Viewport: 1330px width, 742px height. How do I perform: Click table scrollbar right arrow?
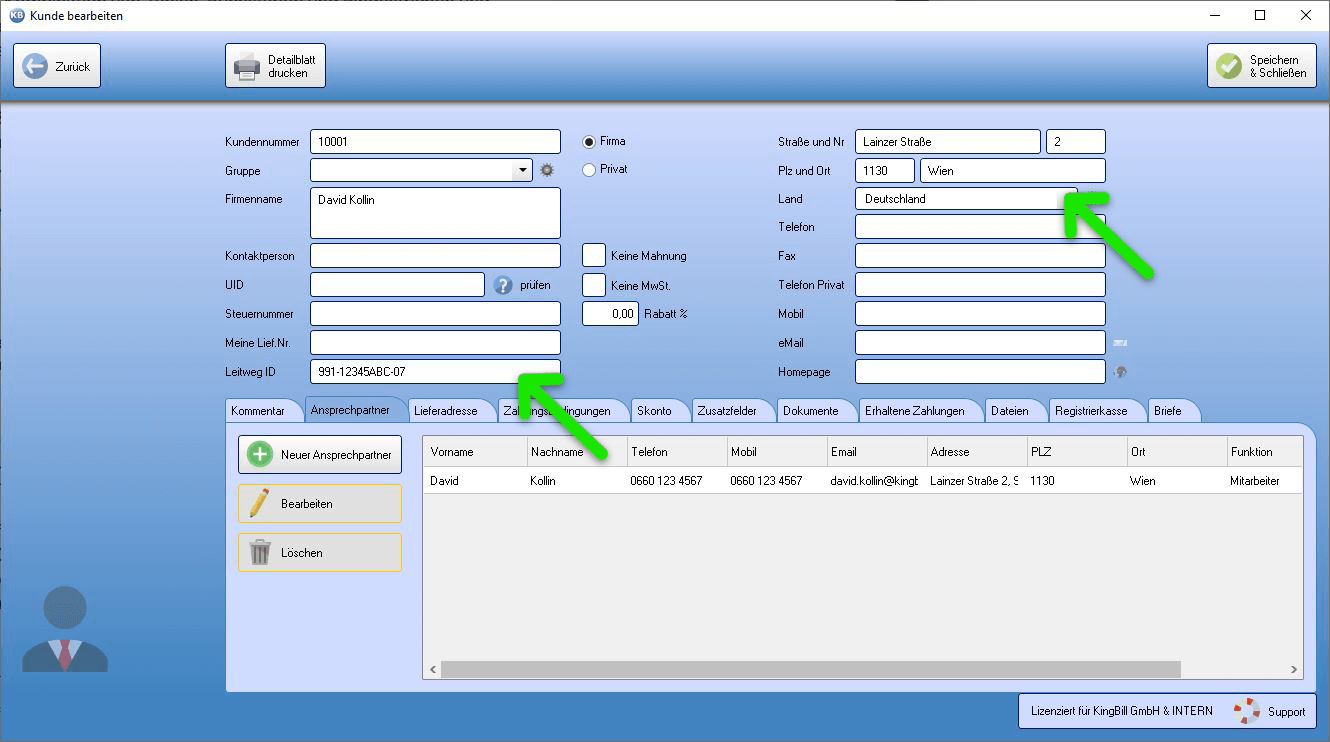pyautogui.click(x=1294, y=670)
